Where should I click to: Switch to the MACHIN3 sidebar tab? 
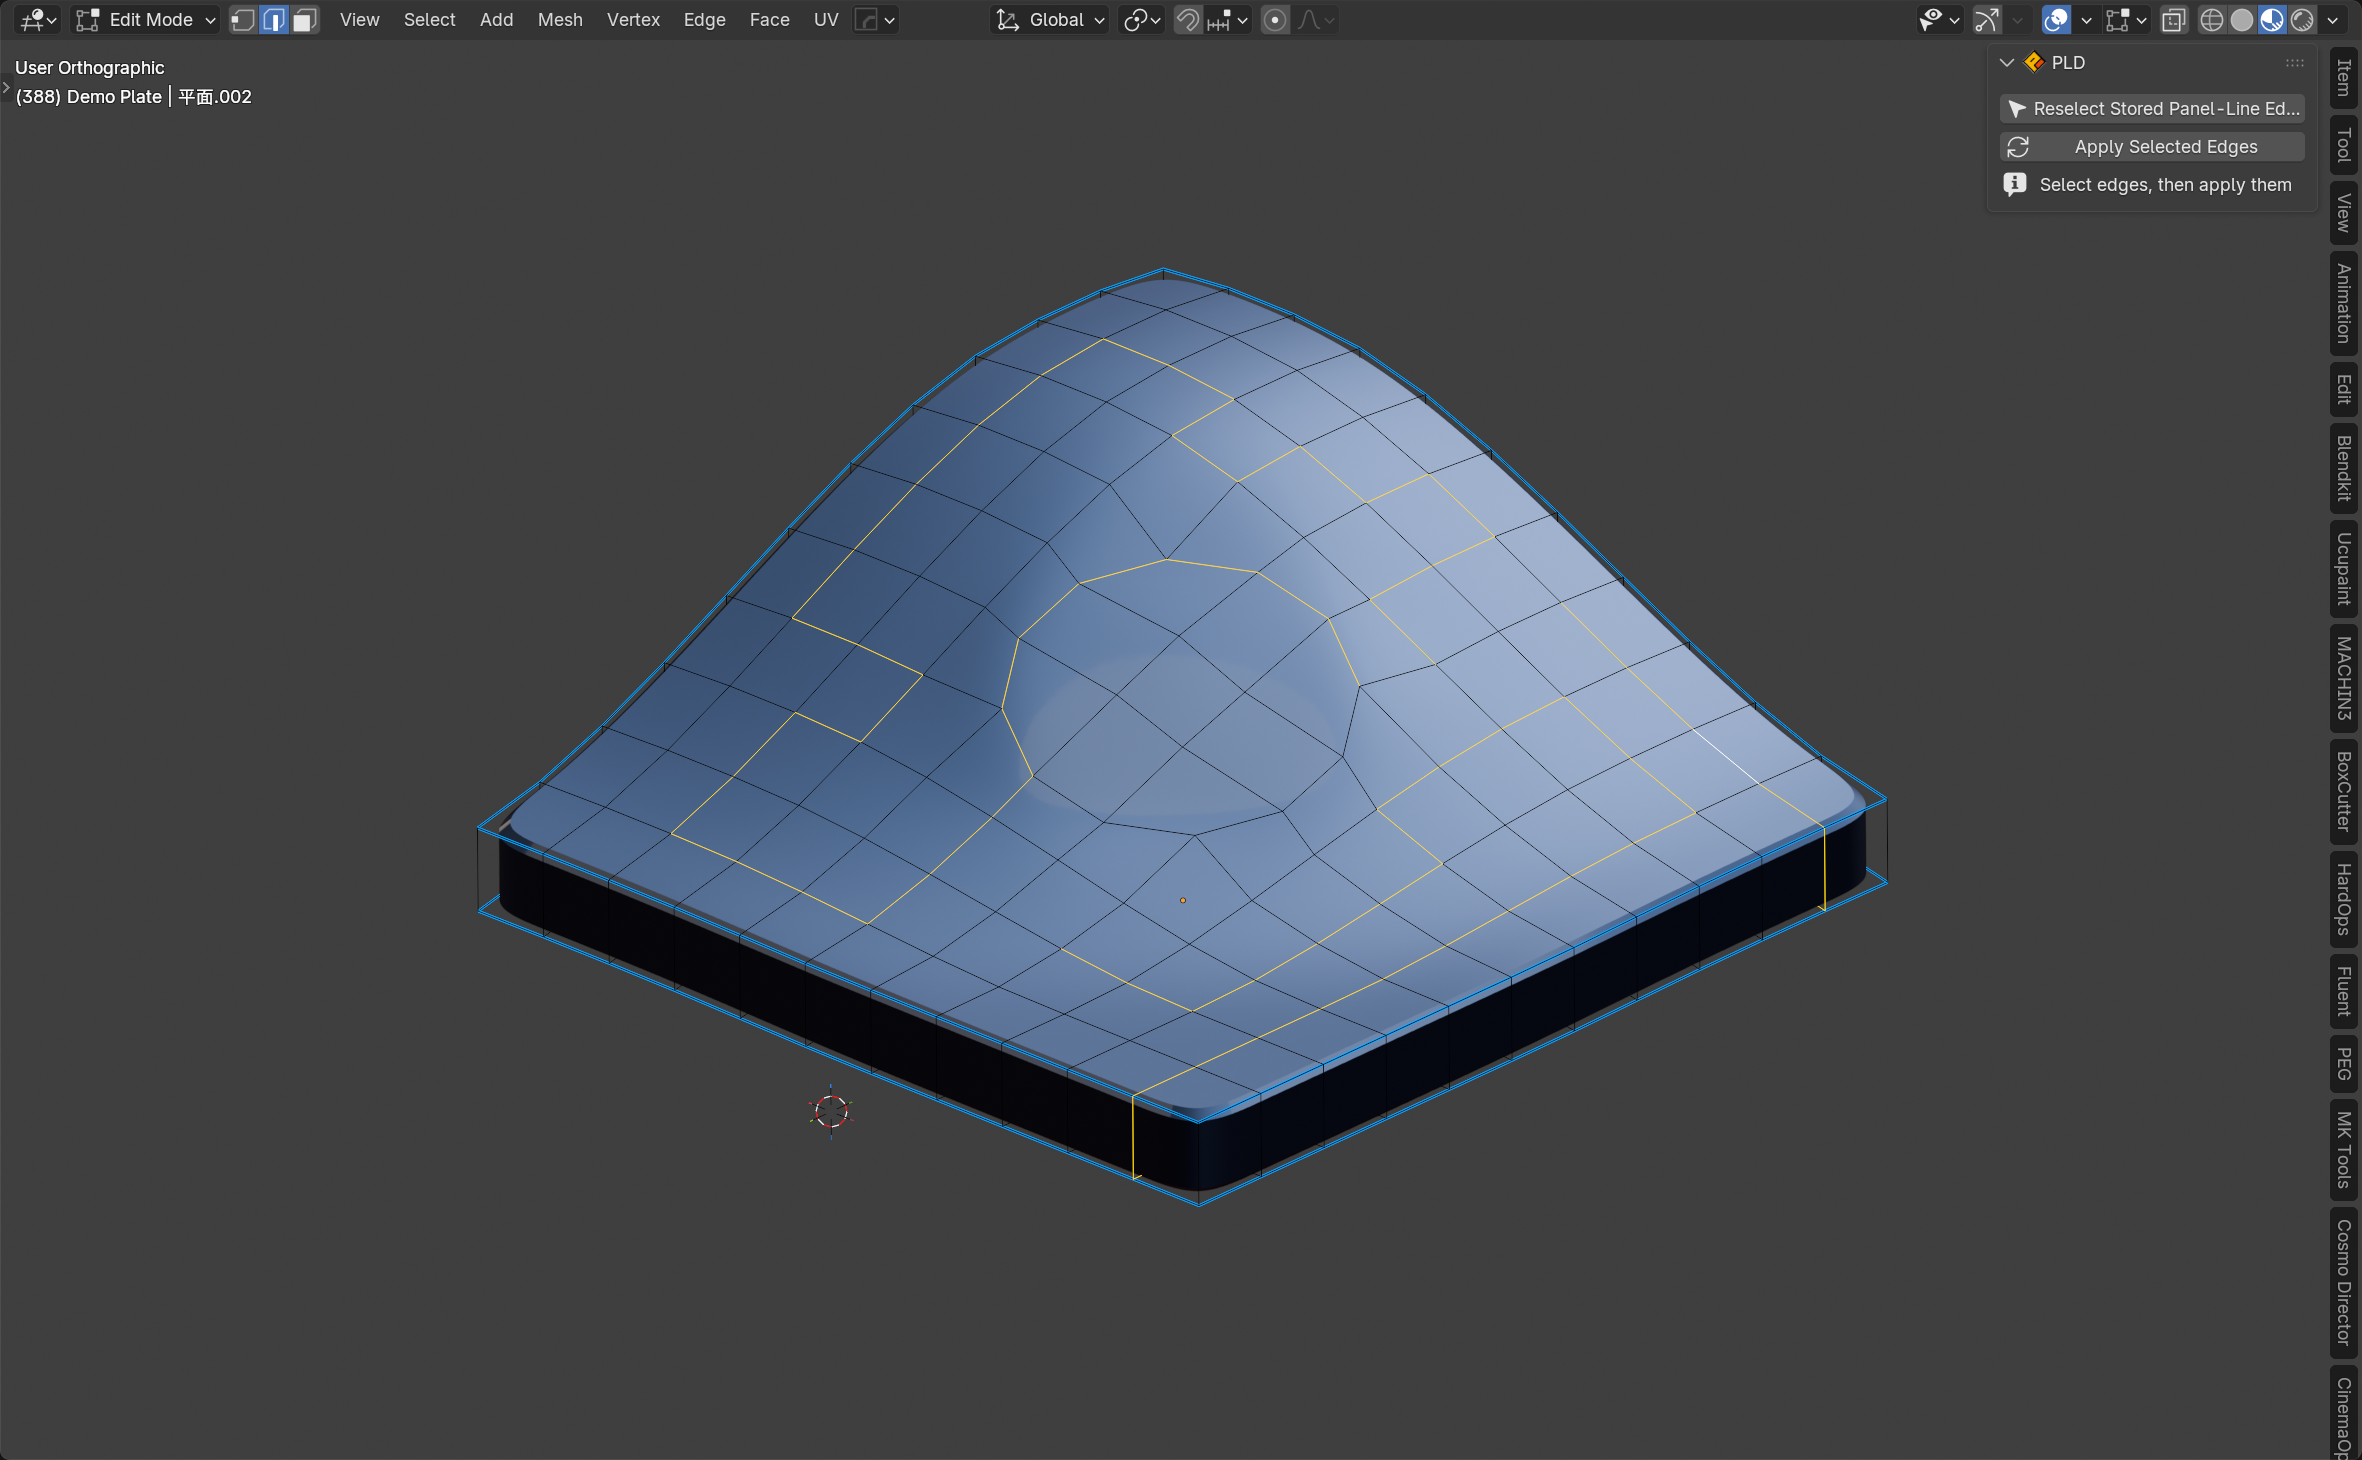pyautogui.click(x=2343, y=678)
